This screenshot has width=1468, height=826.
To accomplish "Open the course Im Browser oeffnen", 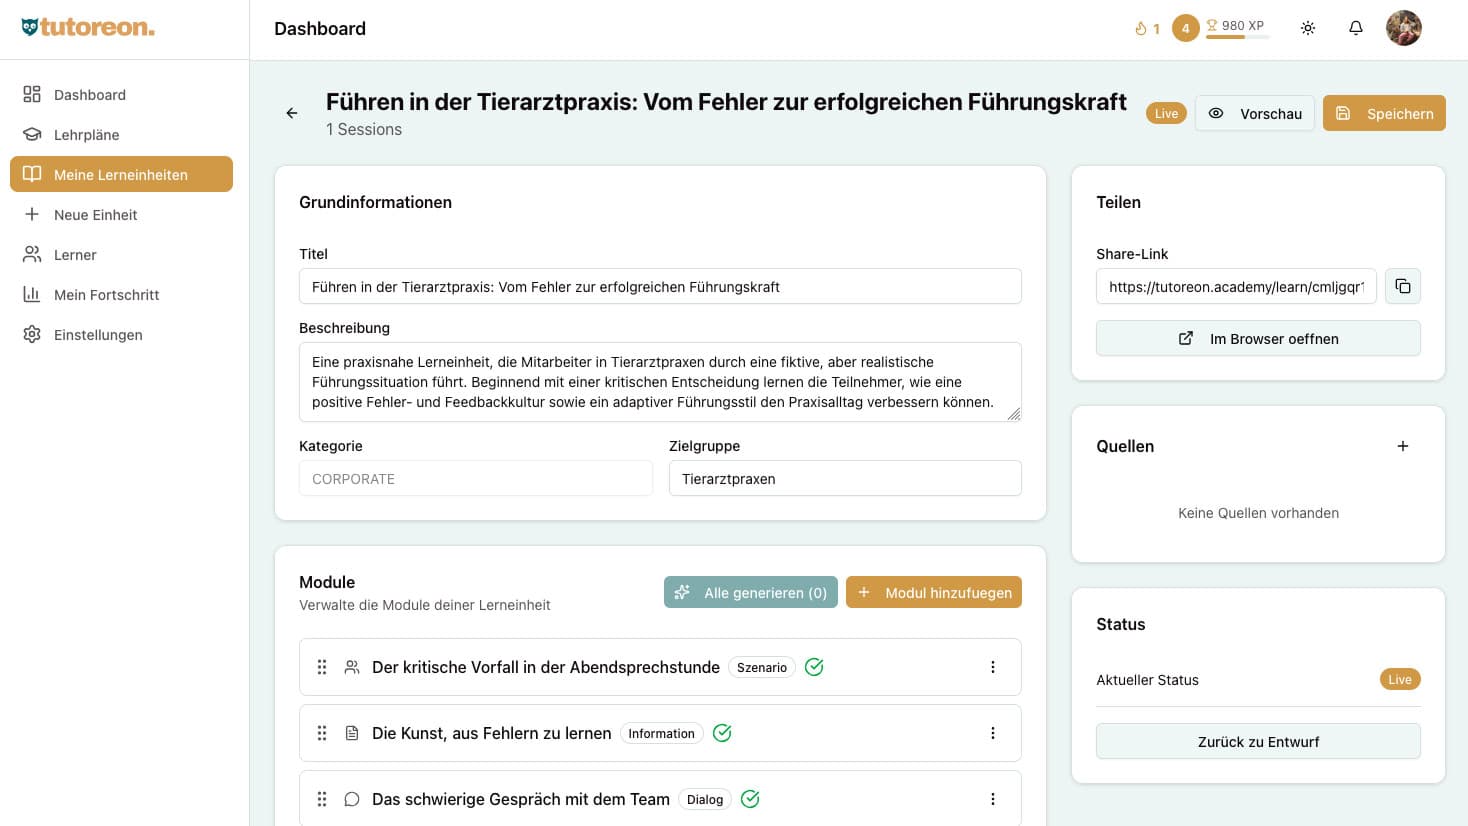I will pos(1258,338).
